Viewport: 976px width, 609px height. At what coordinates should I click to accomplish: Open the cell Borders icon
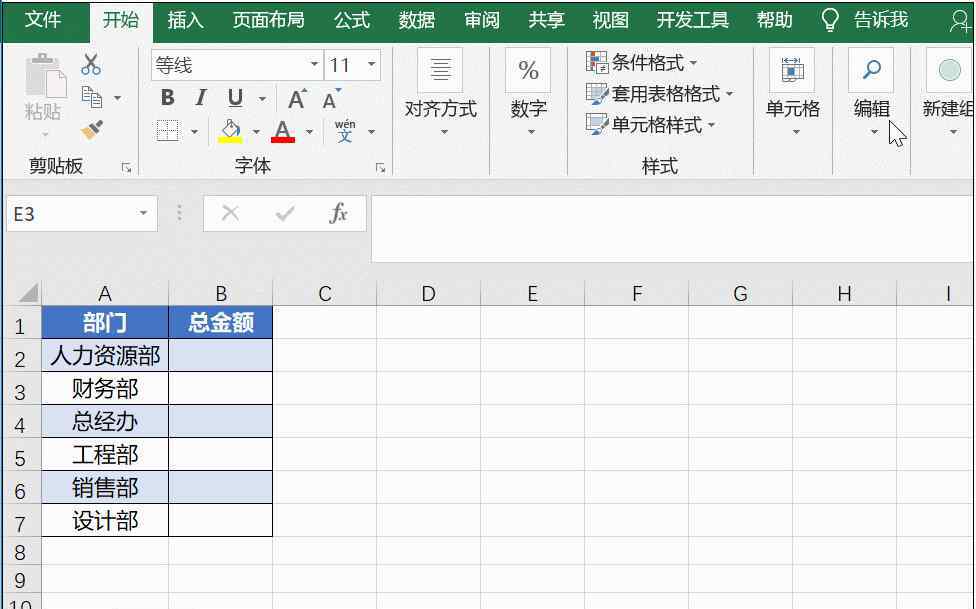pyautogui.click(x=168, y=131)
